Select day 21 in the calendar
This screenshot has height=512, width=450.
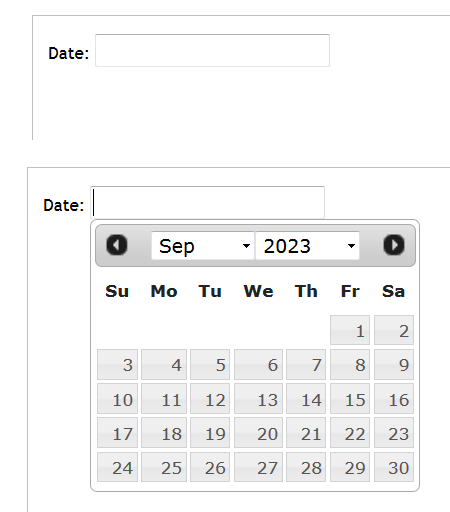pyautogui.click(x=306, y=433)
